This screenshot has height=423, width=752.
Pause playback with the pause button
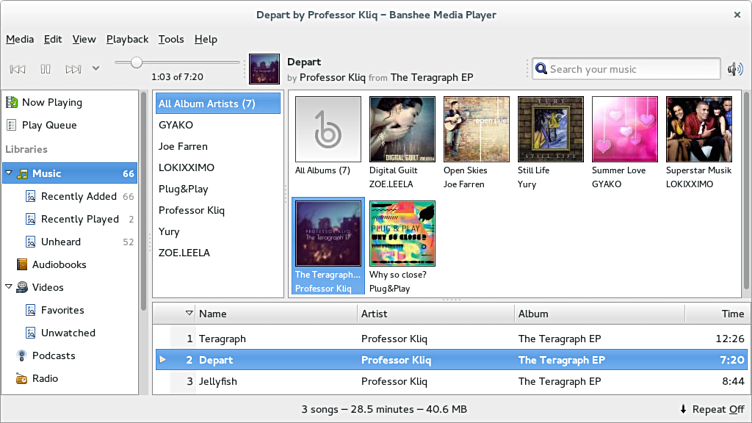pos(45,69)
